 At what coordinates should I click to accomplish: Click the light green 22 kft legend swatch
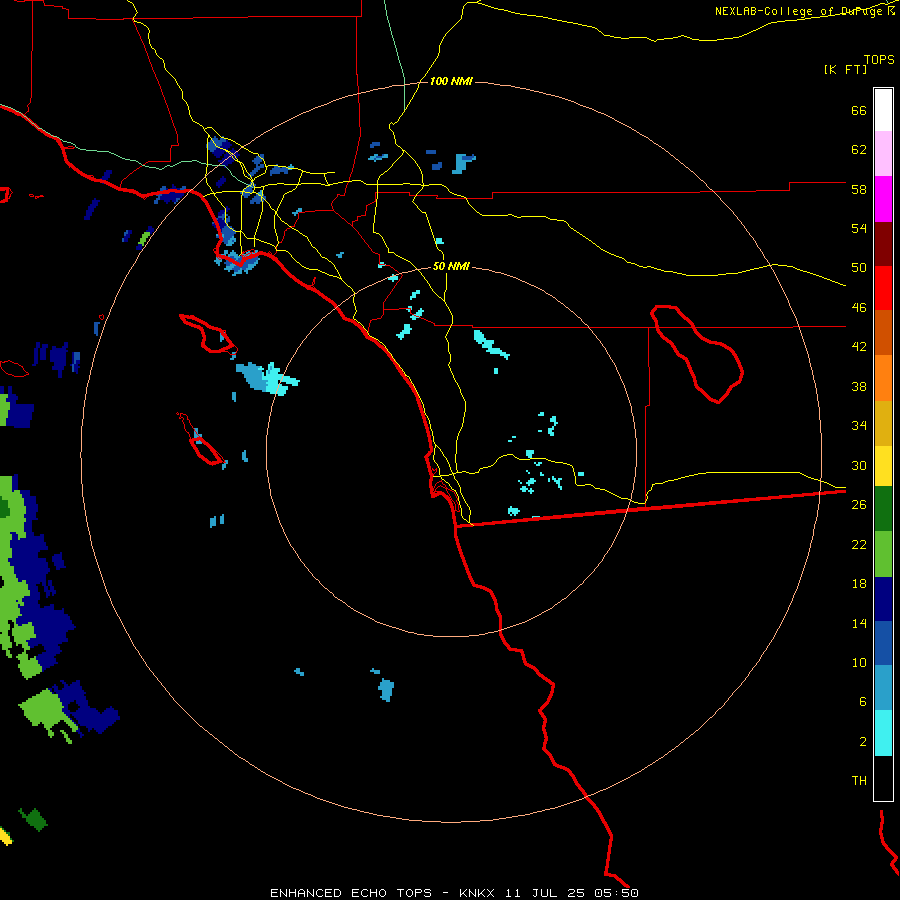pos(883,554)
